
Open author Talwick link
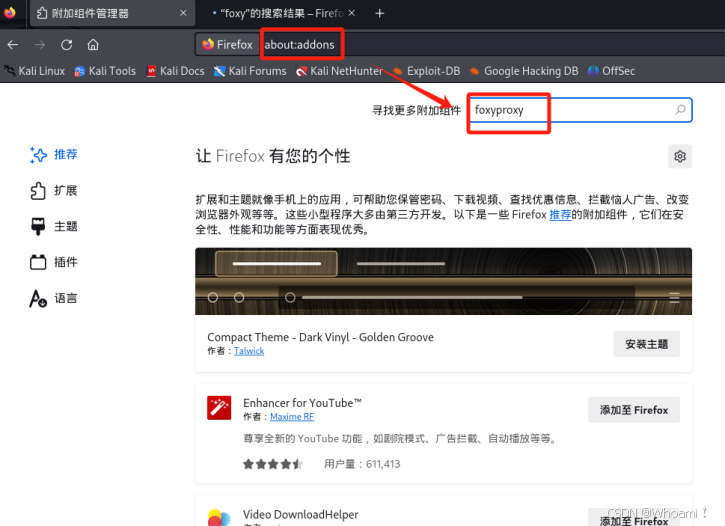coord(249,351)
